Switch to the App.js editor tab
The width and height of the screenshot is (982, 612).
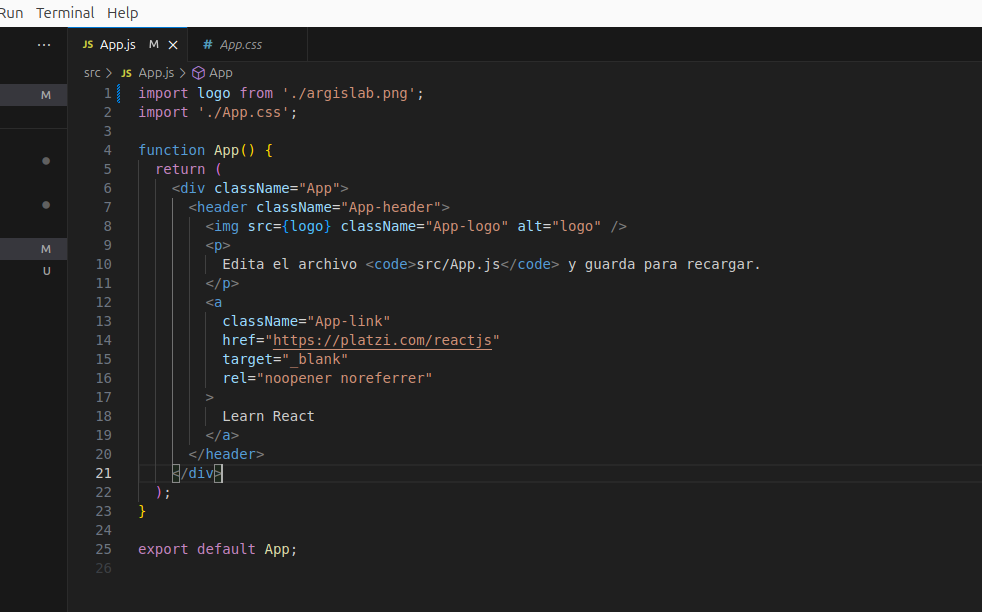tap(128, 44)
